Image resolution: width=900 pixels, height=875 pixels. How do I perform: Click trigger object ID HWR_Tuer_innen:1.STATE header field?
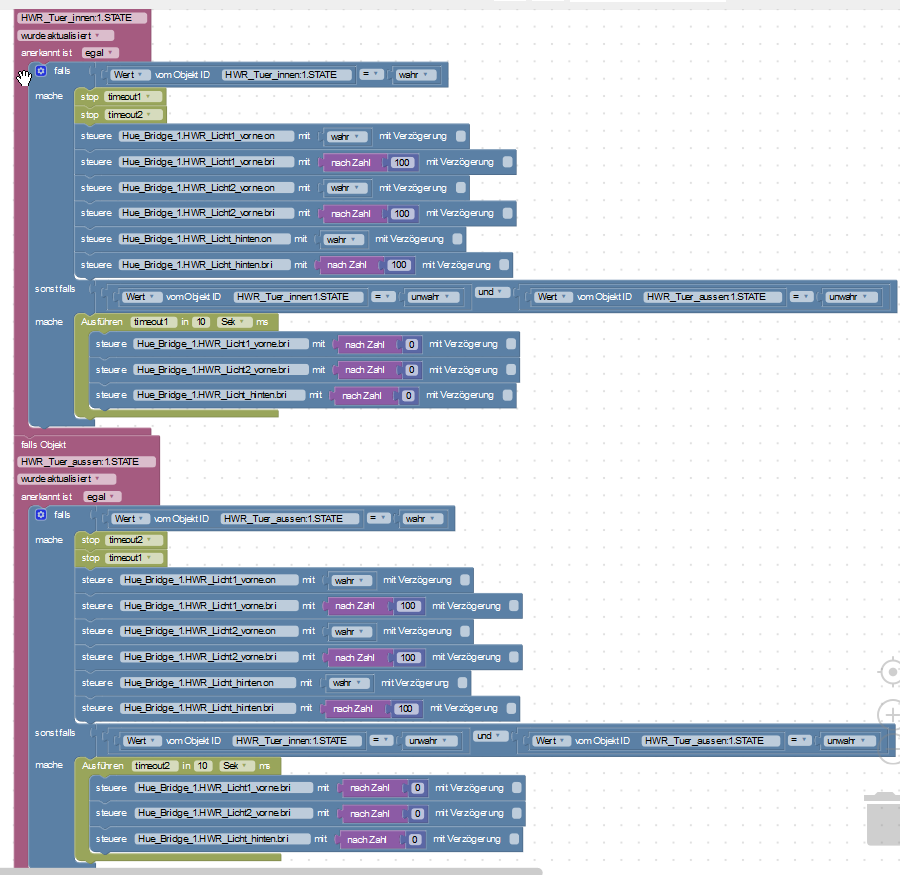[x=82, y=18]
